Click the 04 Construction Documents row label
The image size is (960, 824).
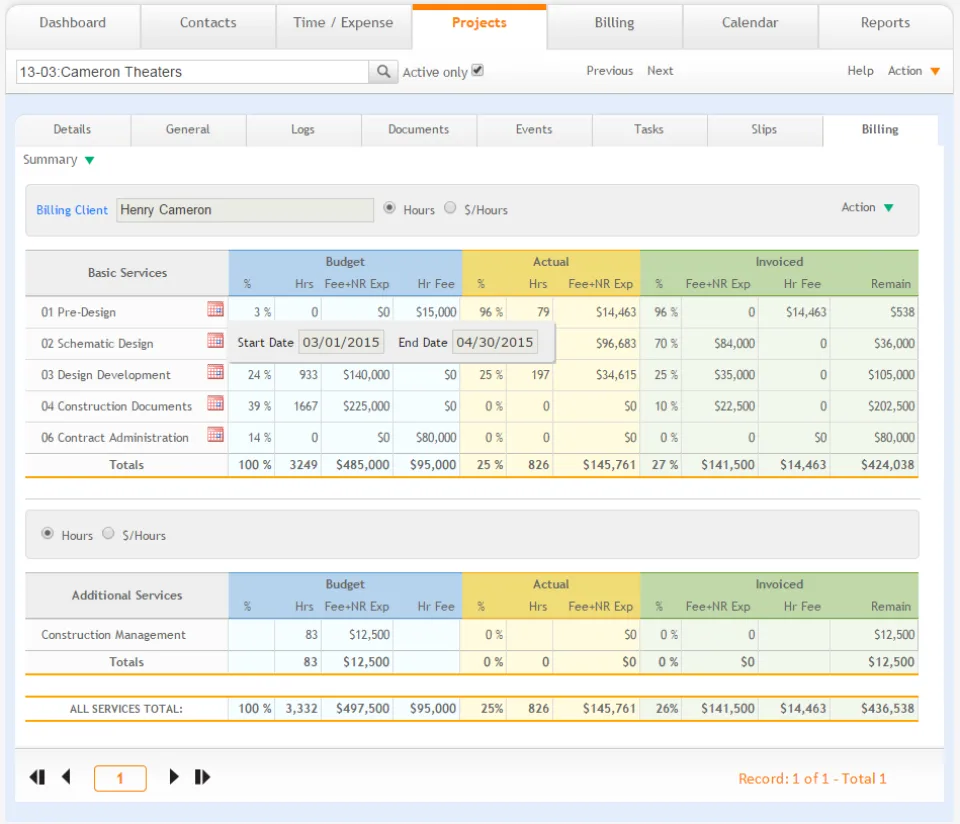click(116, 406)
